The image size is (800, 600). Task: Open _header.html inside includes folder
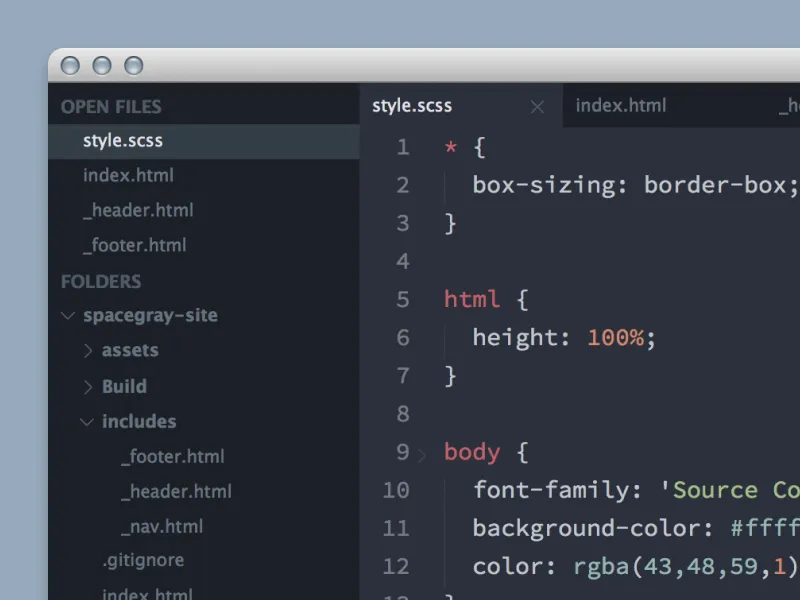(x=176, y=492)
